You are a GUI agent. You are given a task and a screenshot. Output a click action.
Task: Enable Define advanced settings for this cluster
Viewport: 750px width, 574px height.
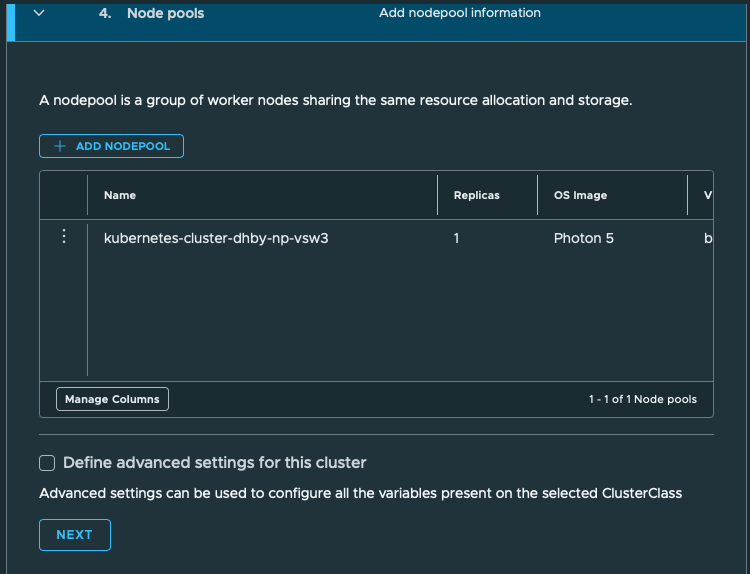(x=47, y=463)
